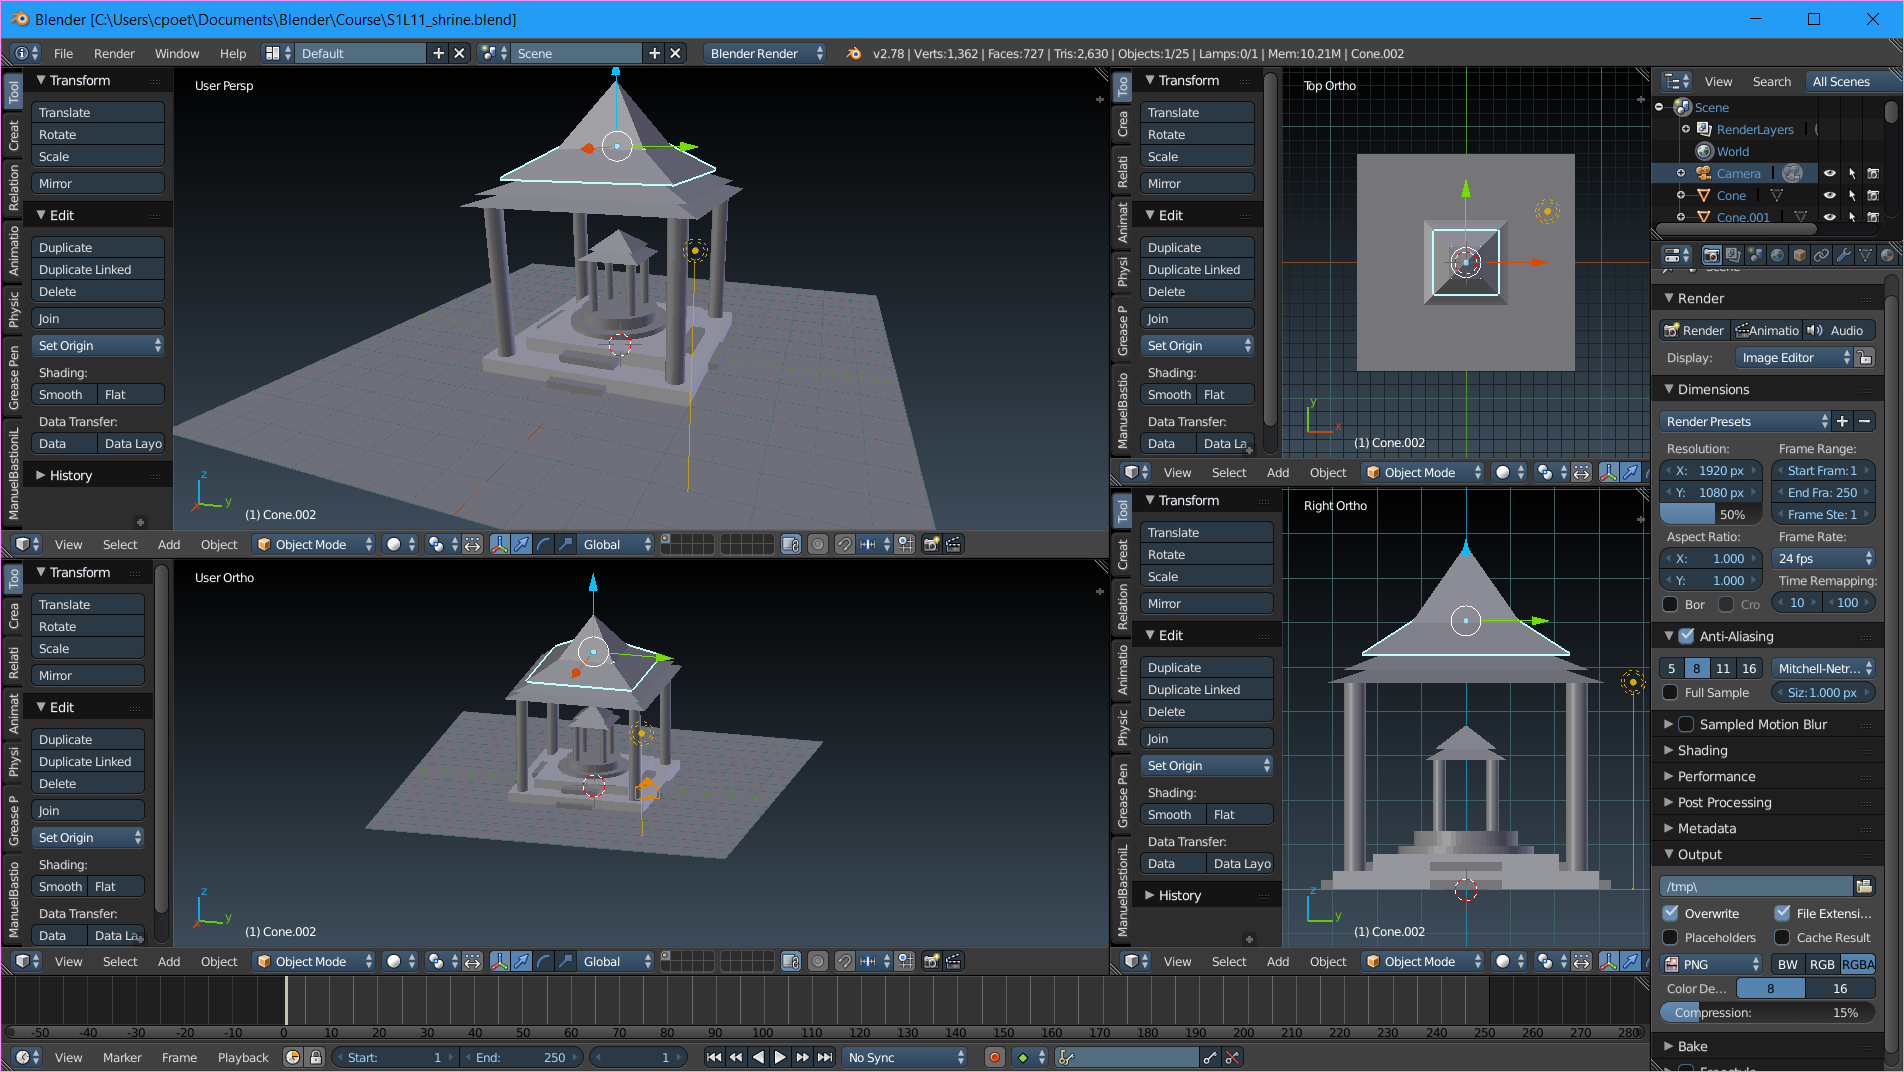The height and width of the screenshot is (1072, 1904).
Task: Expand the Shading panel in render properties
Action: (1702, 750)
